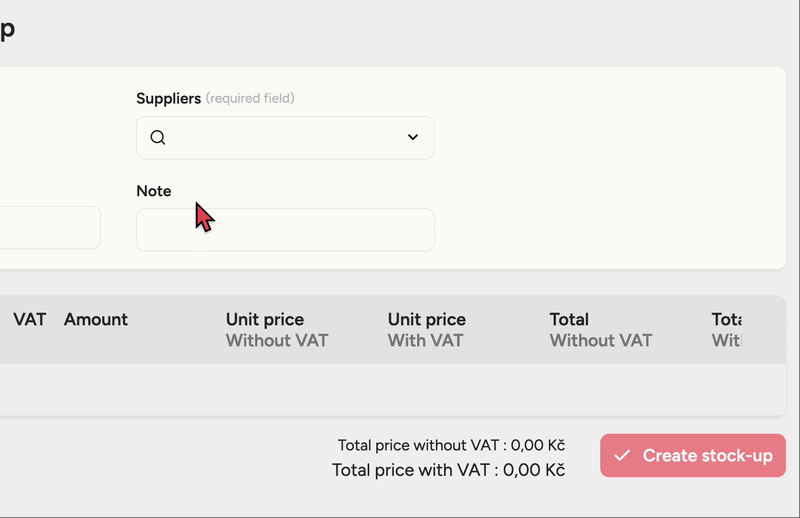Image resolution: width=800 pixels, height=518 pixels.
Task: Click the cut-off Total With VAT header
Action: 727,330
